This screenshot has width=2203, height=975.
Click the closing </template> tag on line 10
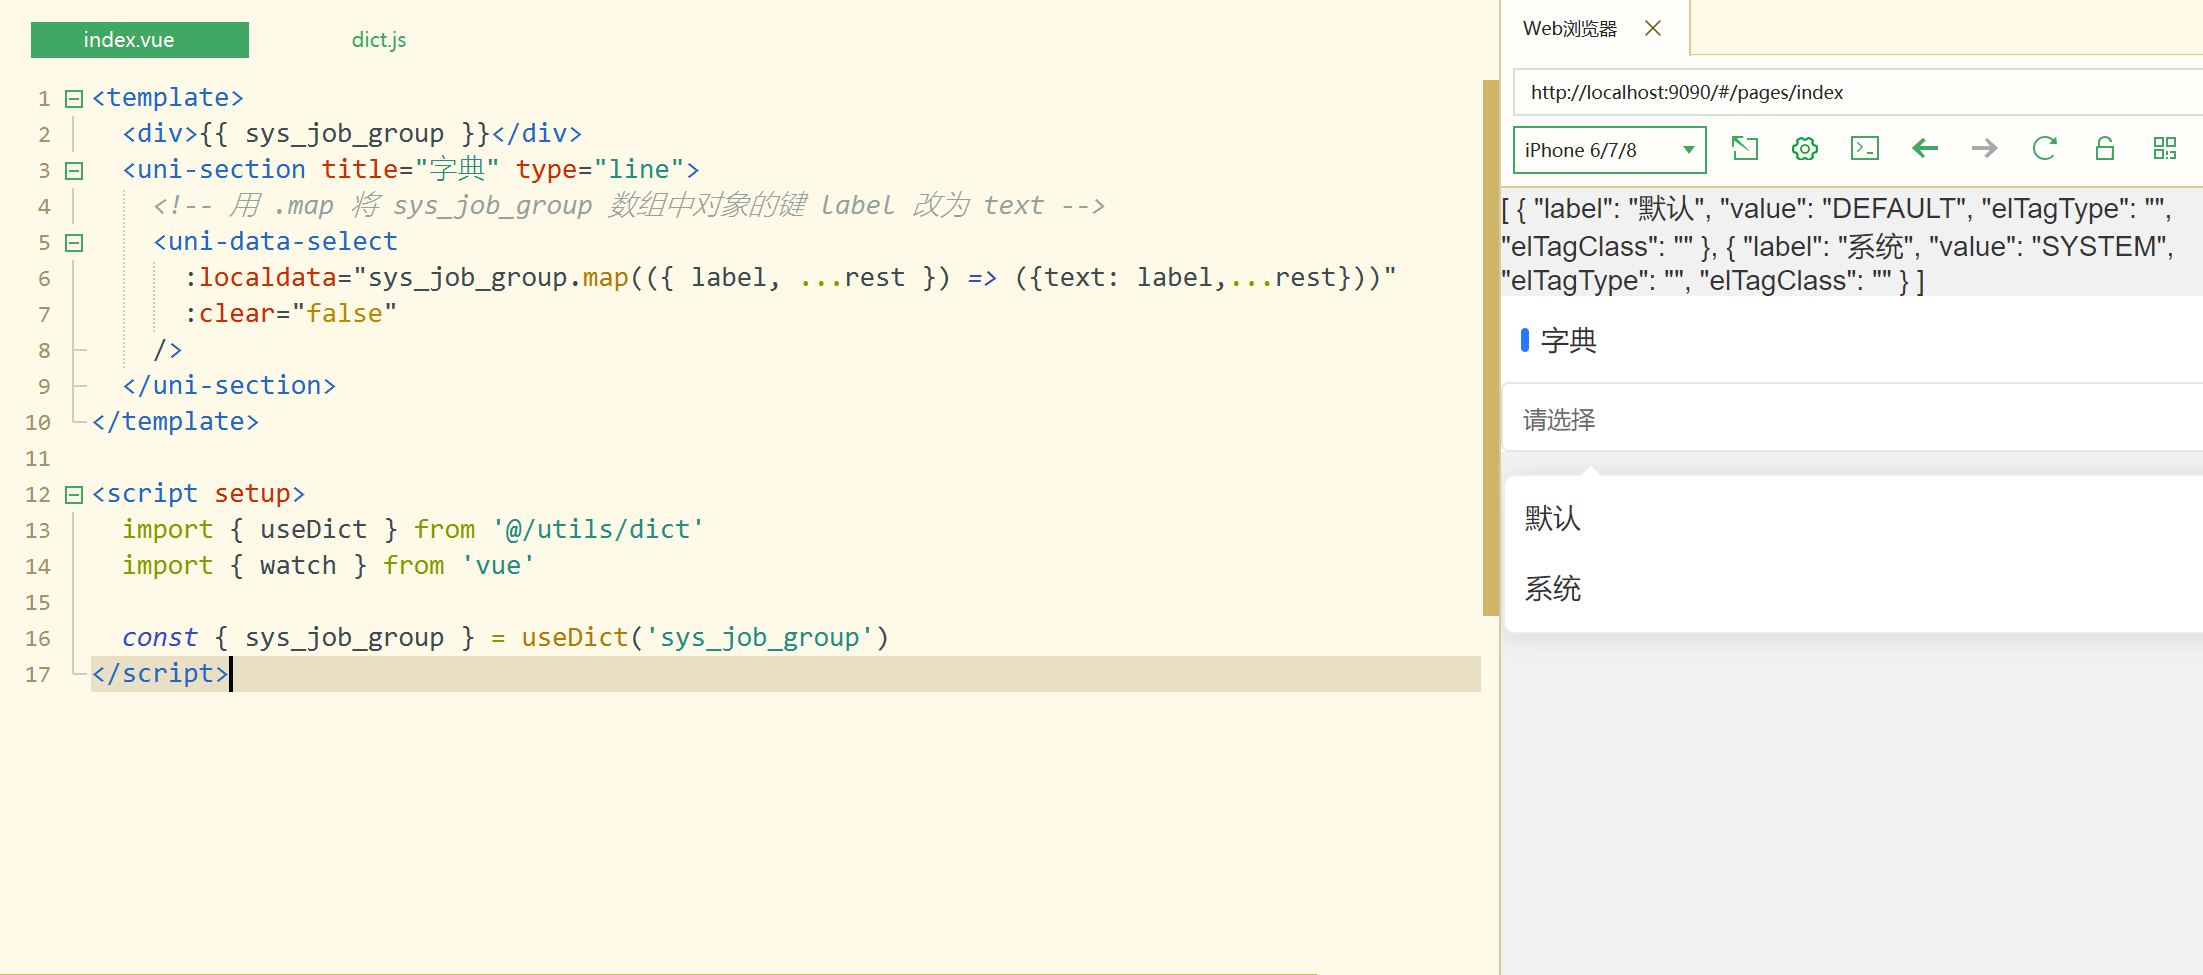pyautogui.click(x=175, y=421)
